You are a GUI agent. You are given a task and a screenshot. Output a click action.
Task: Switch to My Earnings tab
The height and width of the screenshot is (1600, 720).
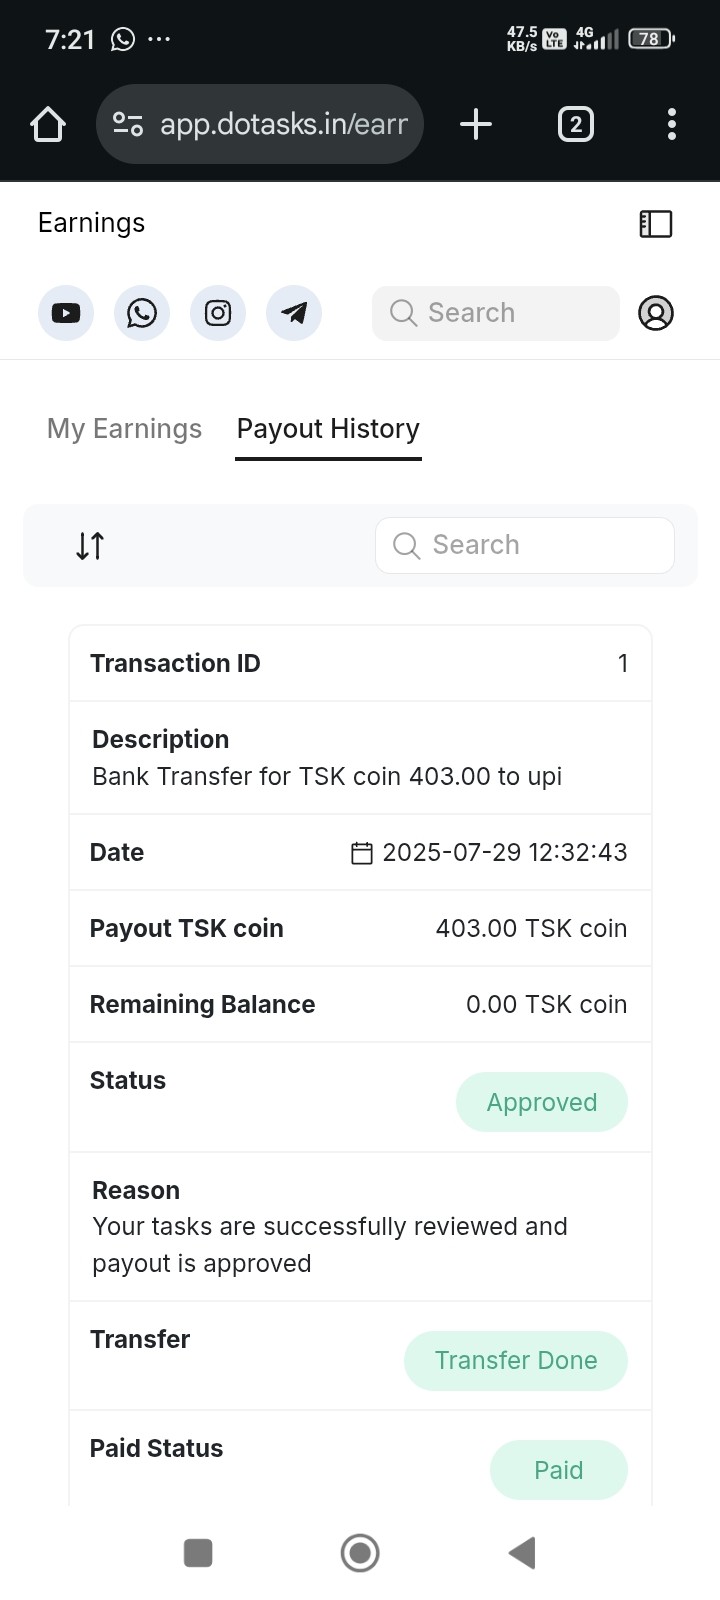pyautogui.click(x=124, y=429)
